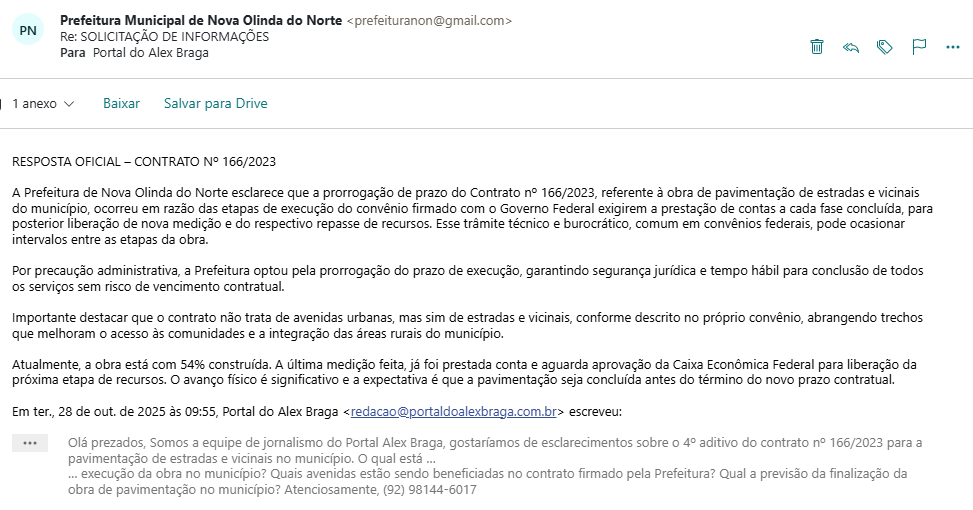Delete this email with the trash icon
Screen dimensions: 973x510
coord(817,47)
